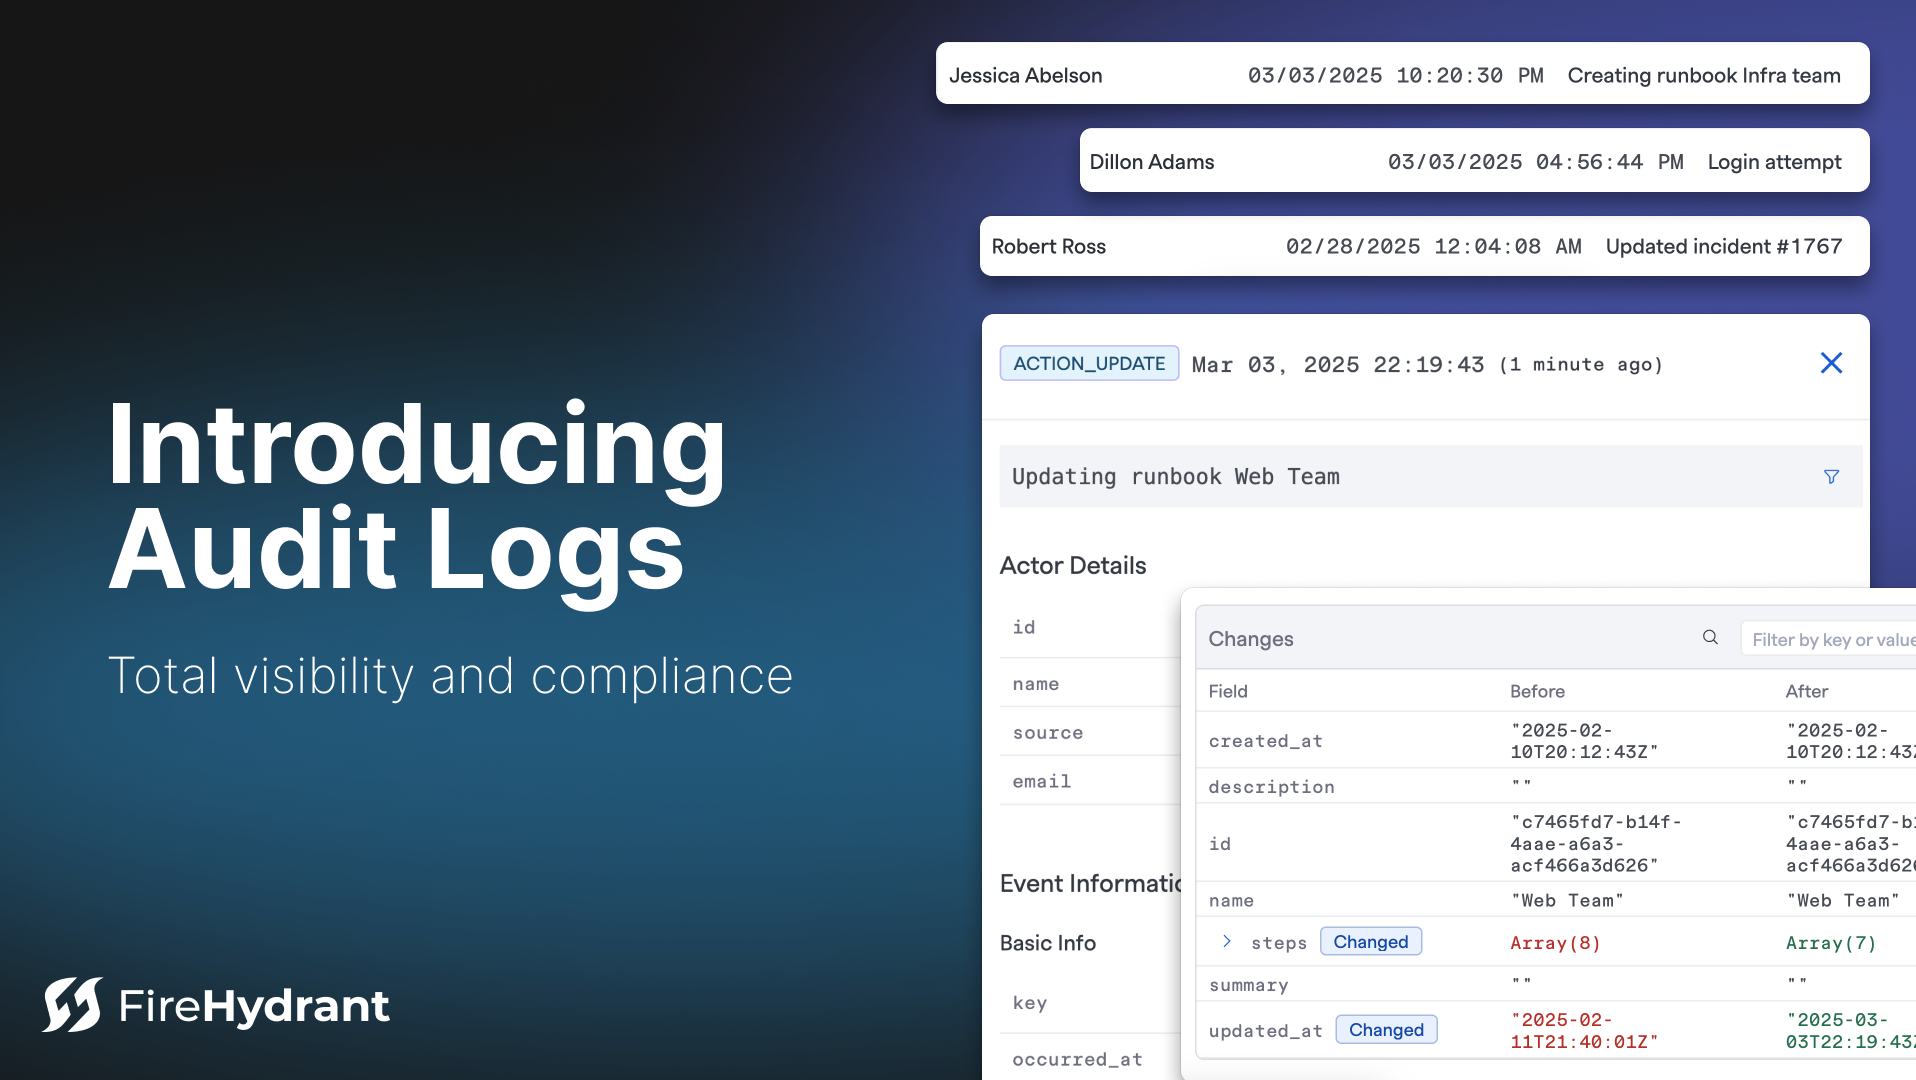Click the FireHydrant logo icon
1916x1080 pixels.
pyautogui.click(x=72, y=1004)
